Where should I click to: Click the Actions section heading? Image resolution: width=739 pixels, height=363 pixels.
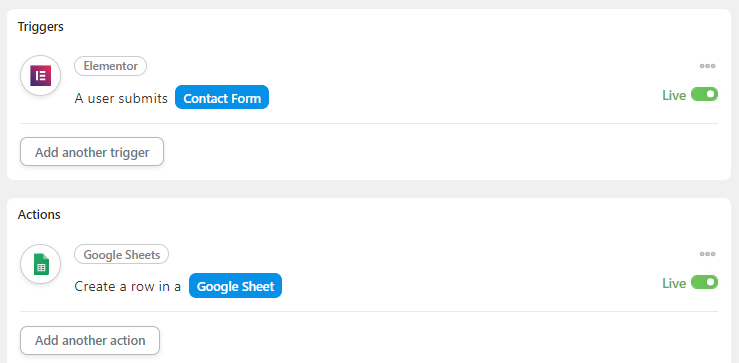[x=39, y=214]
